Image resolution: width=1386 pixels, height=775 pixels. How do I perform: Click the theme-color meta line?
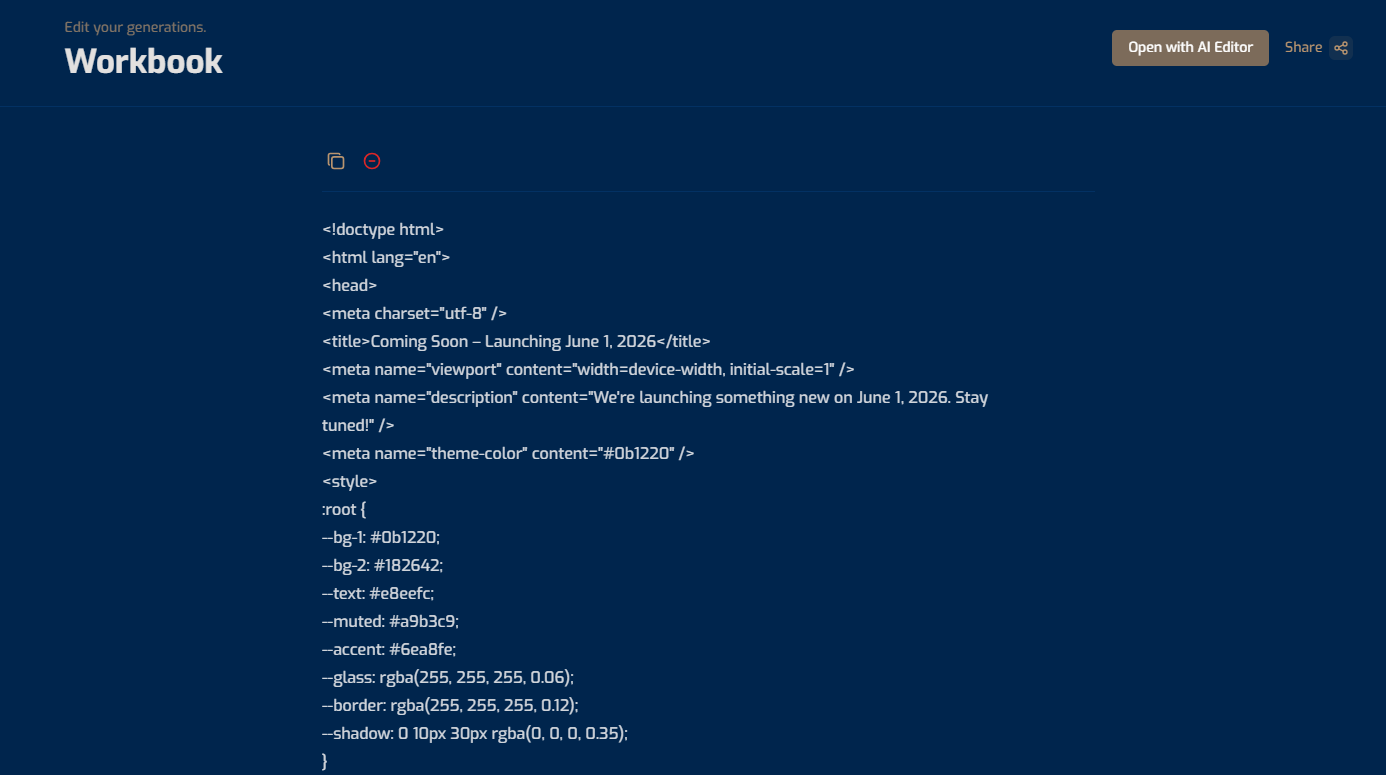coord(508,453)
